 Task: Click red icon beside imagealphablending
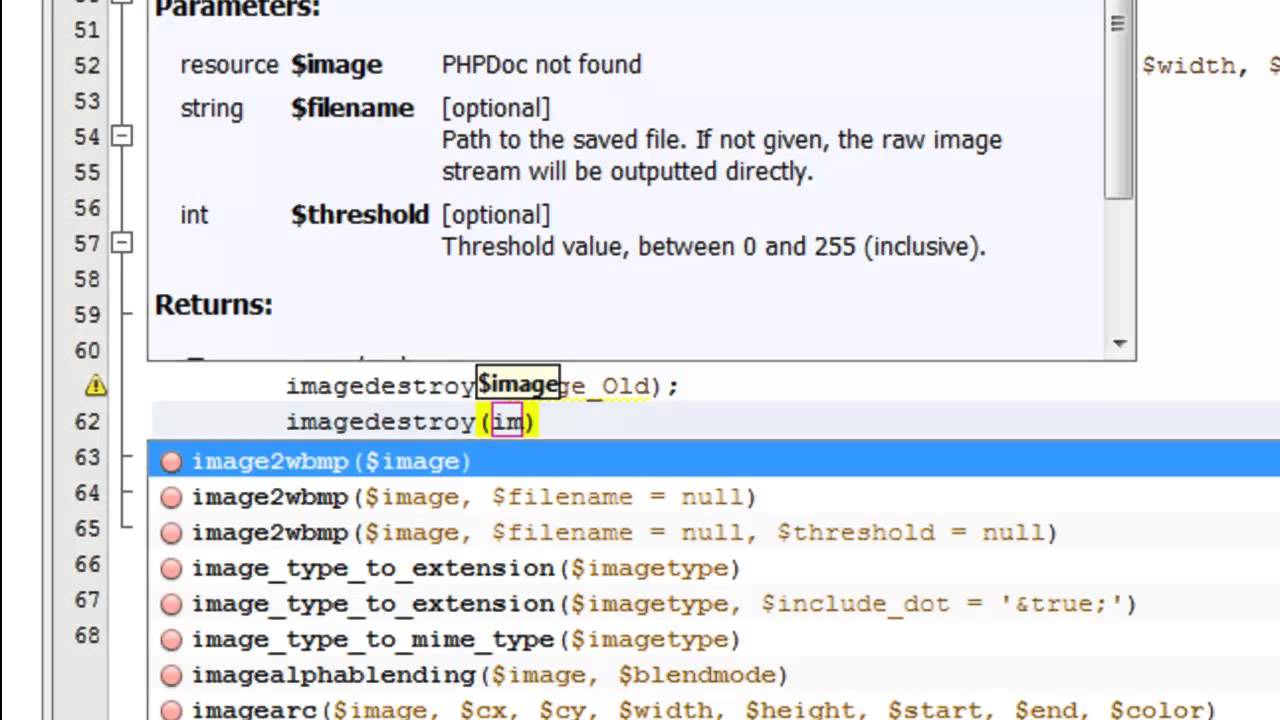pyautogui.click(x=171, y=675)
